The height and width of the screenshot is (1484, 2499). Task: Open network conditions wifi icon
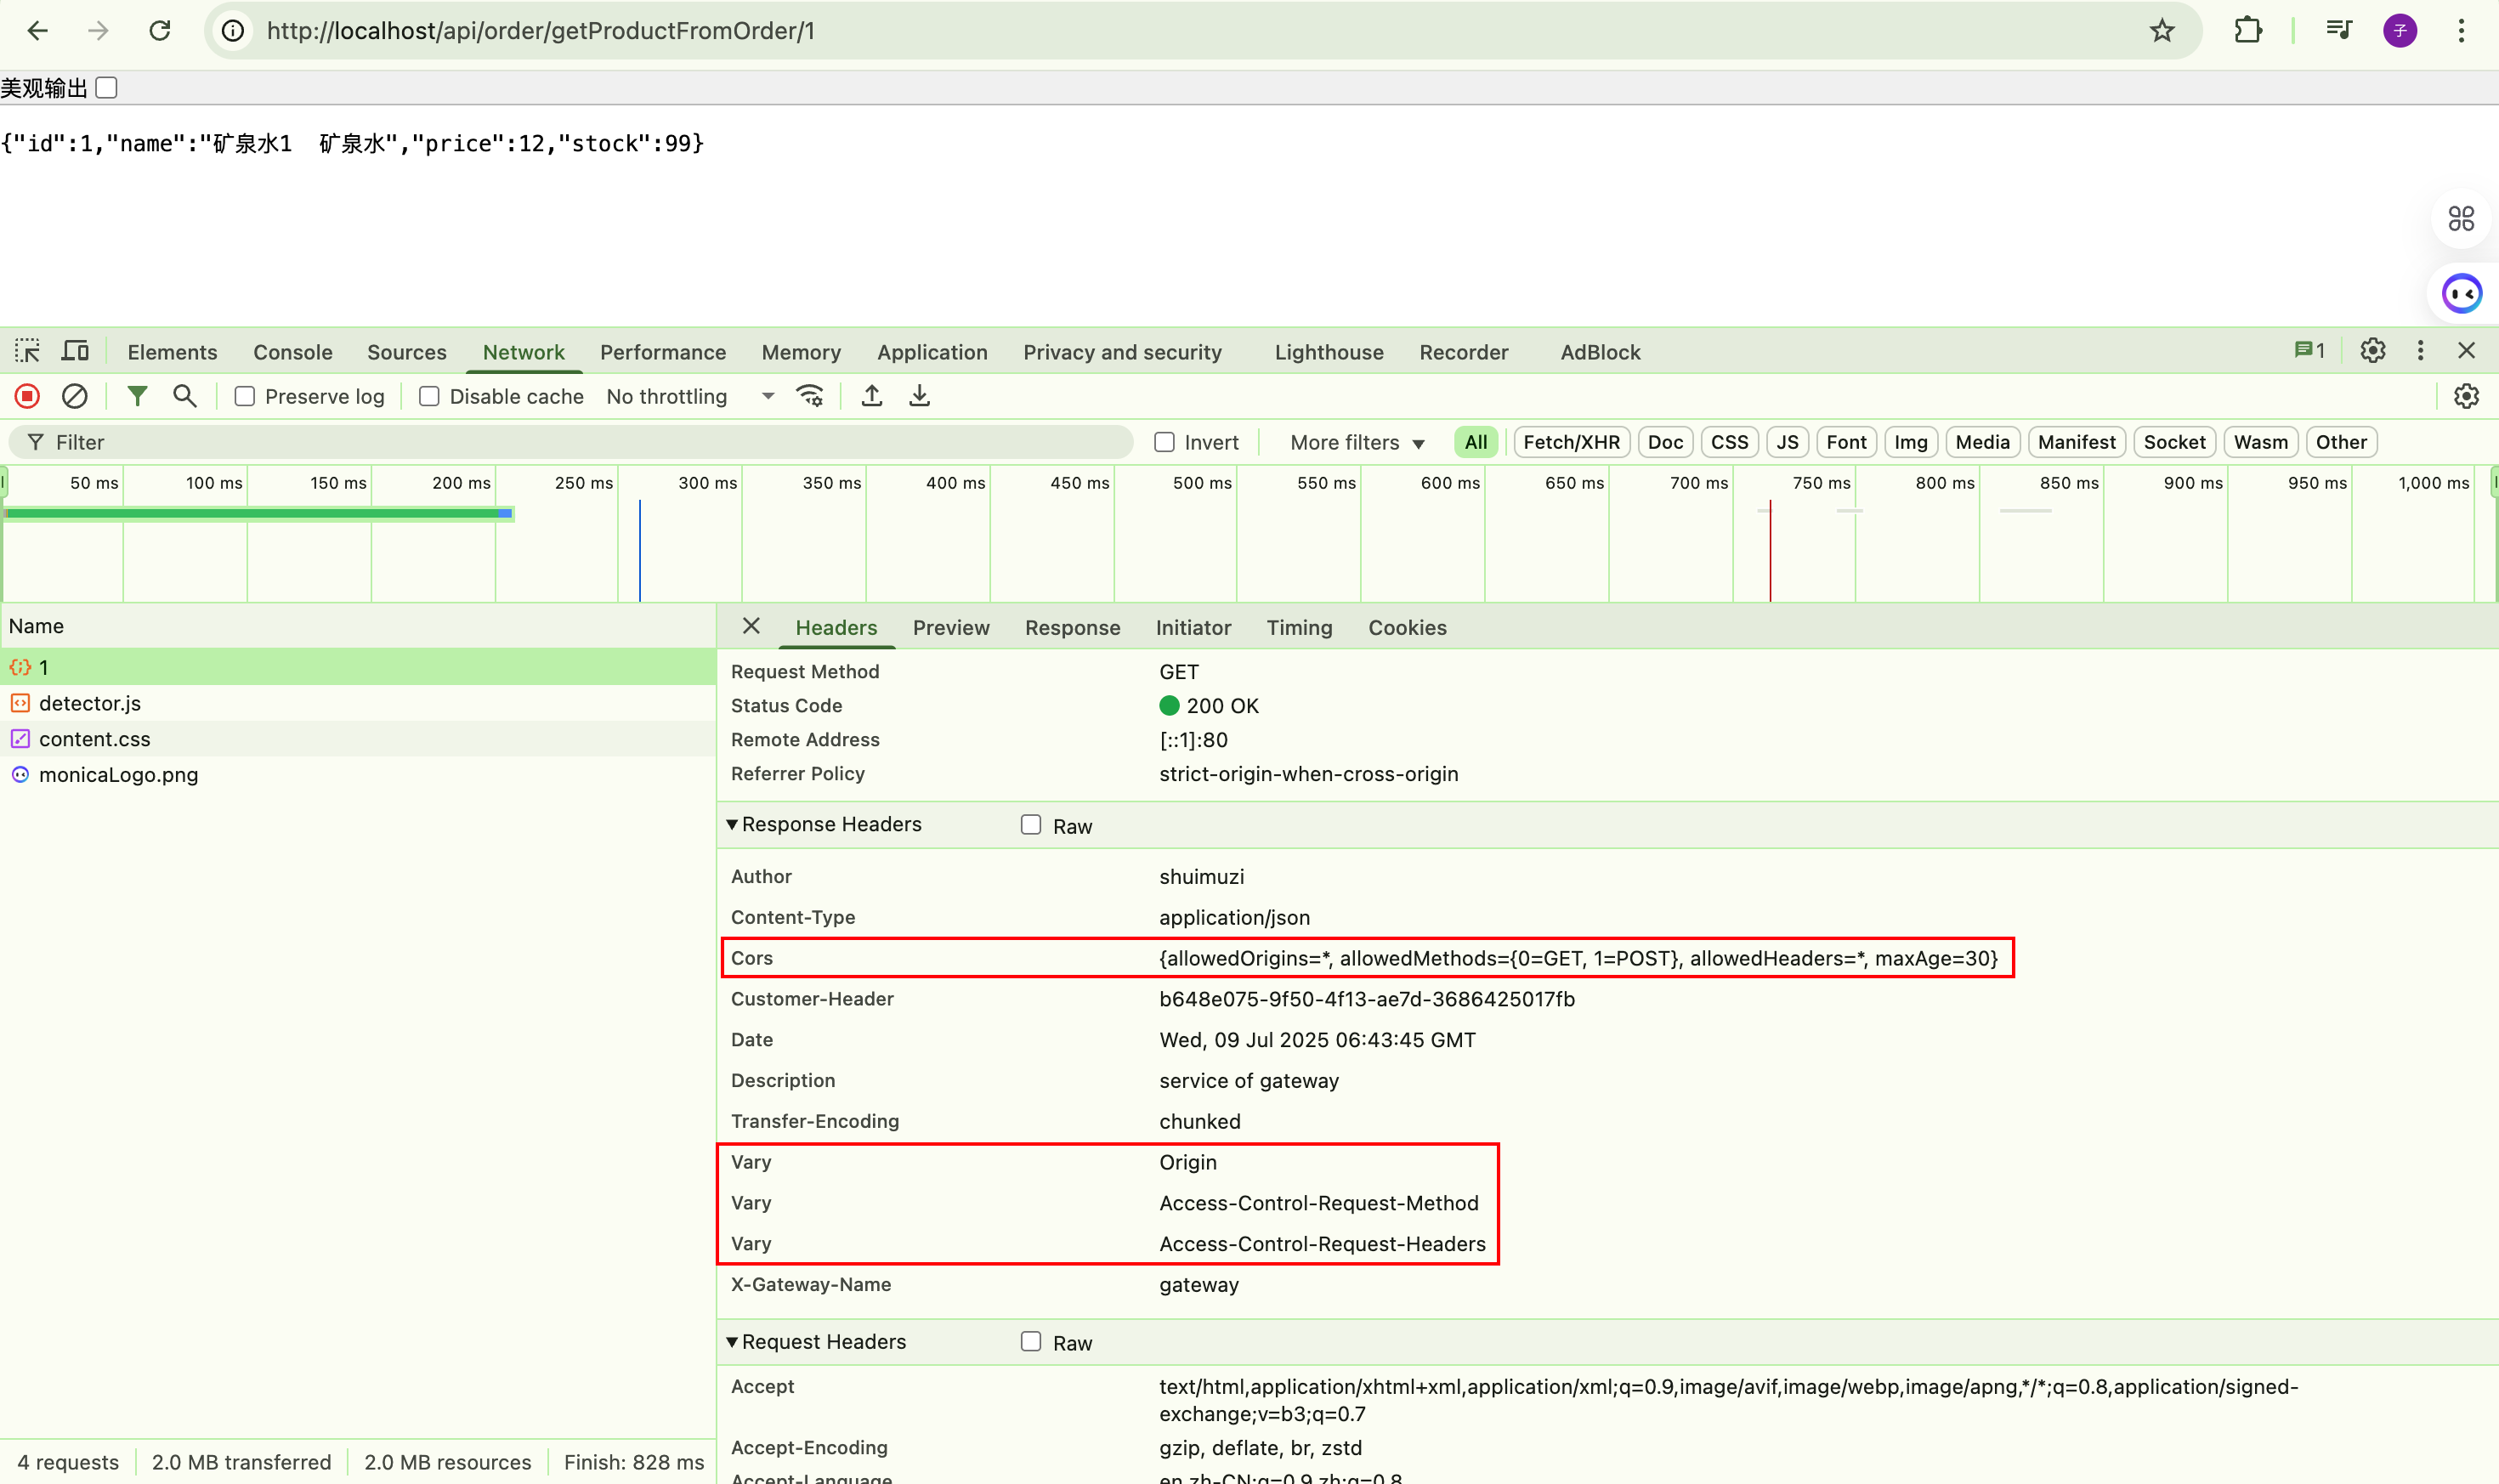(810, 396)
